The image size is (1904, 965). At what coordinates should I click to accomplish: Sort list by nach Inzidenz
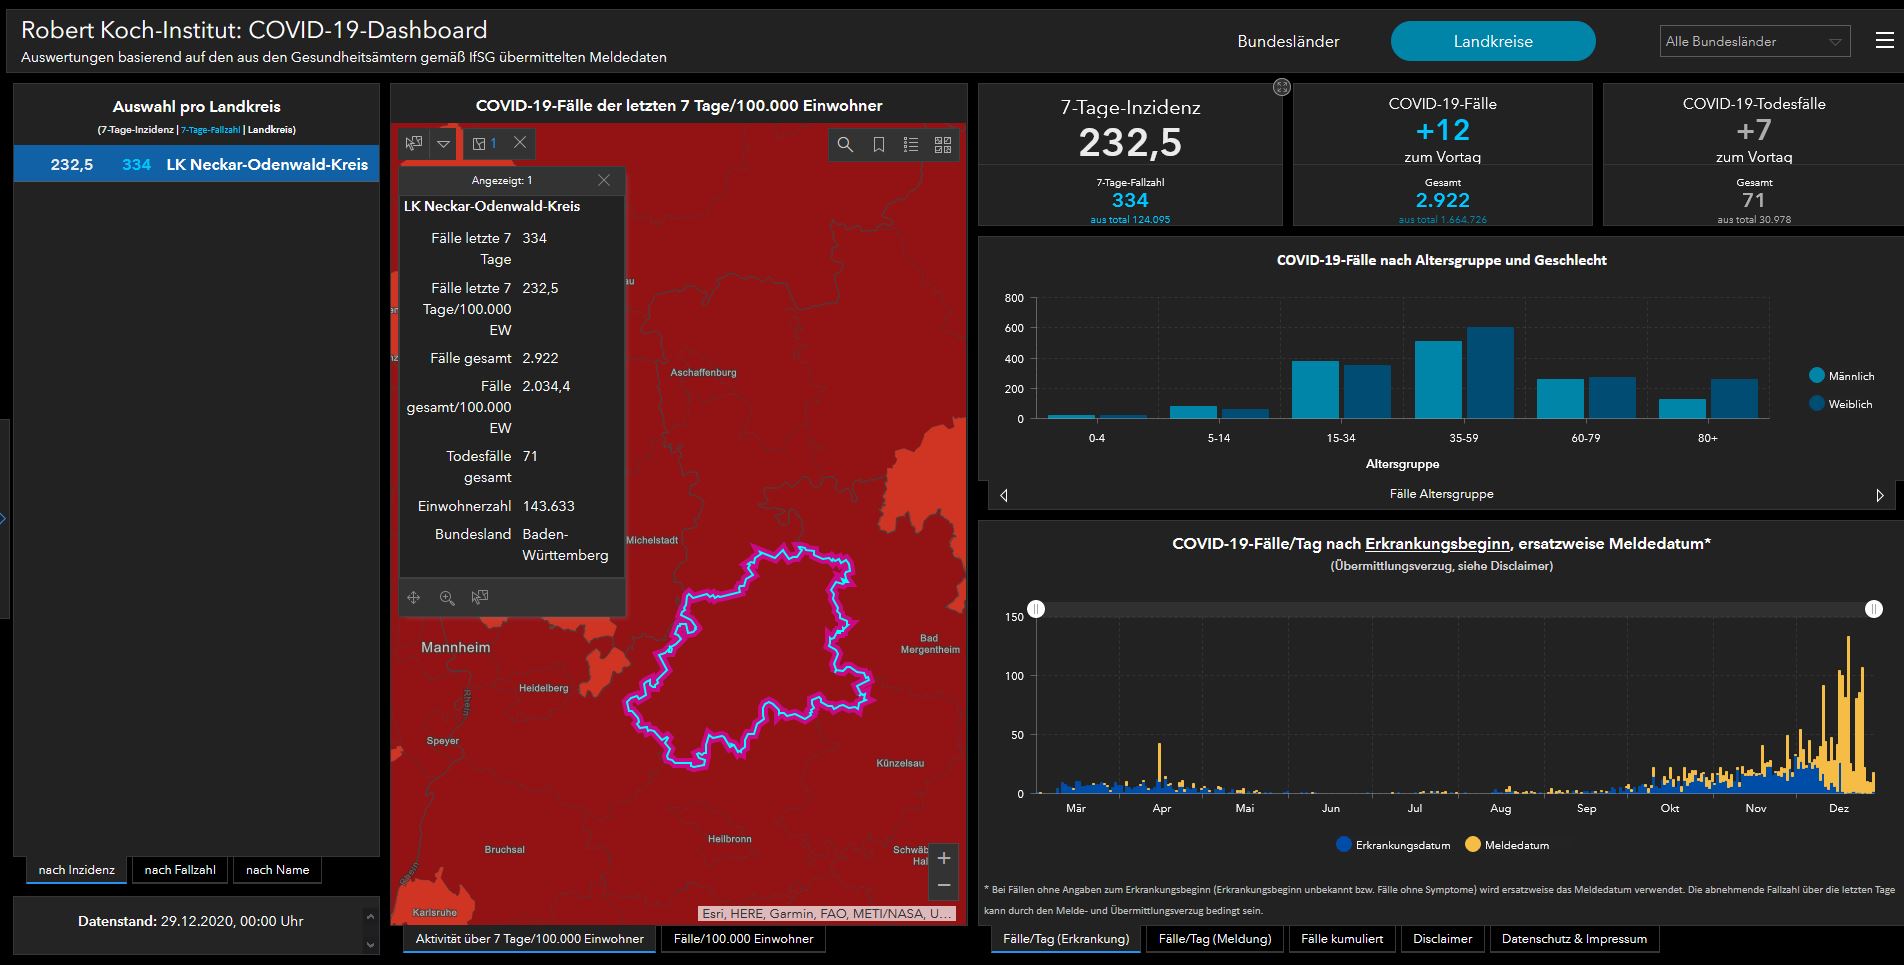coord(77,870)
